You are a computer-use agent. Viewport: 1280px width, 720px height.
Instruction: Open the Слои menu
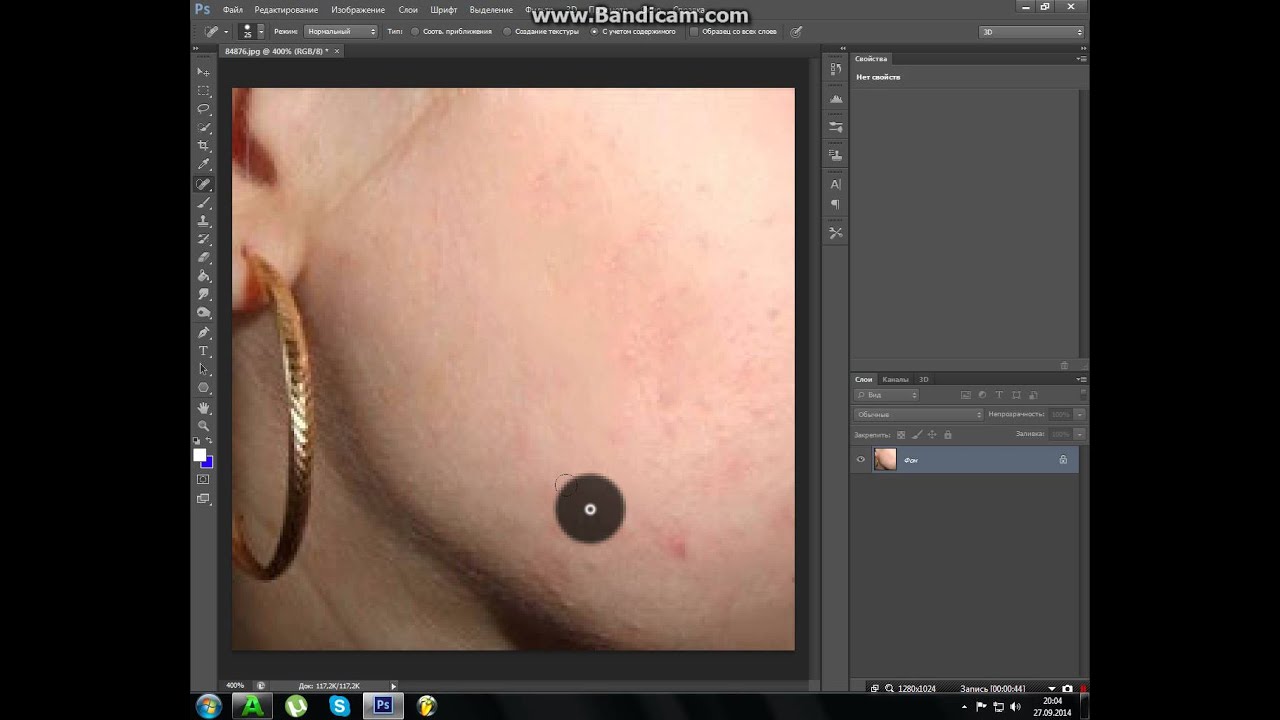point(408,10)
